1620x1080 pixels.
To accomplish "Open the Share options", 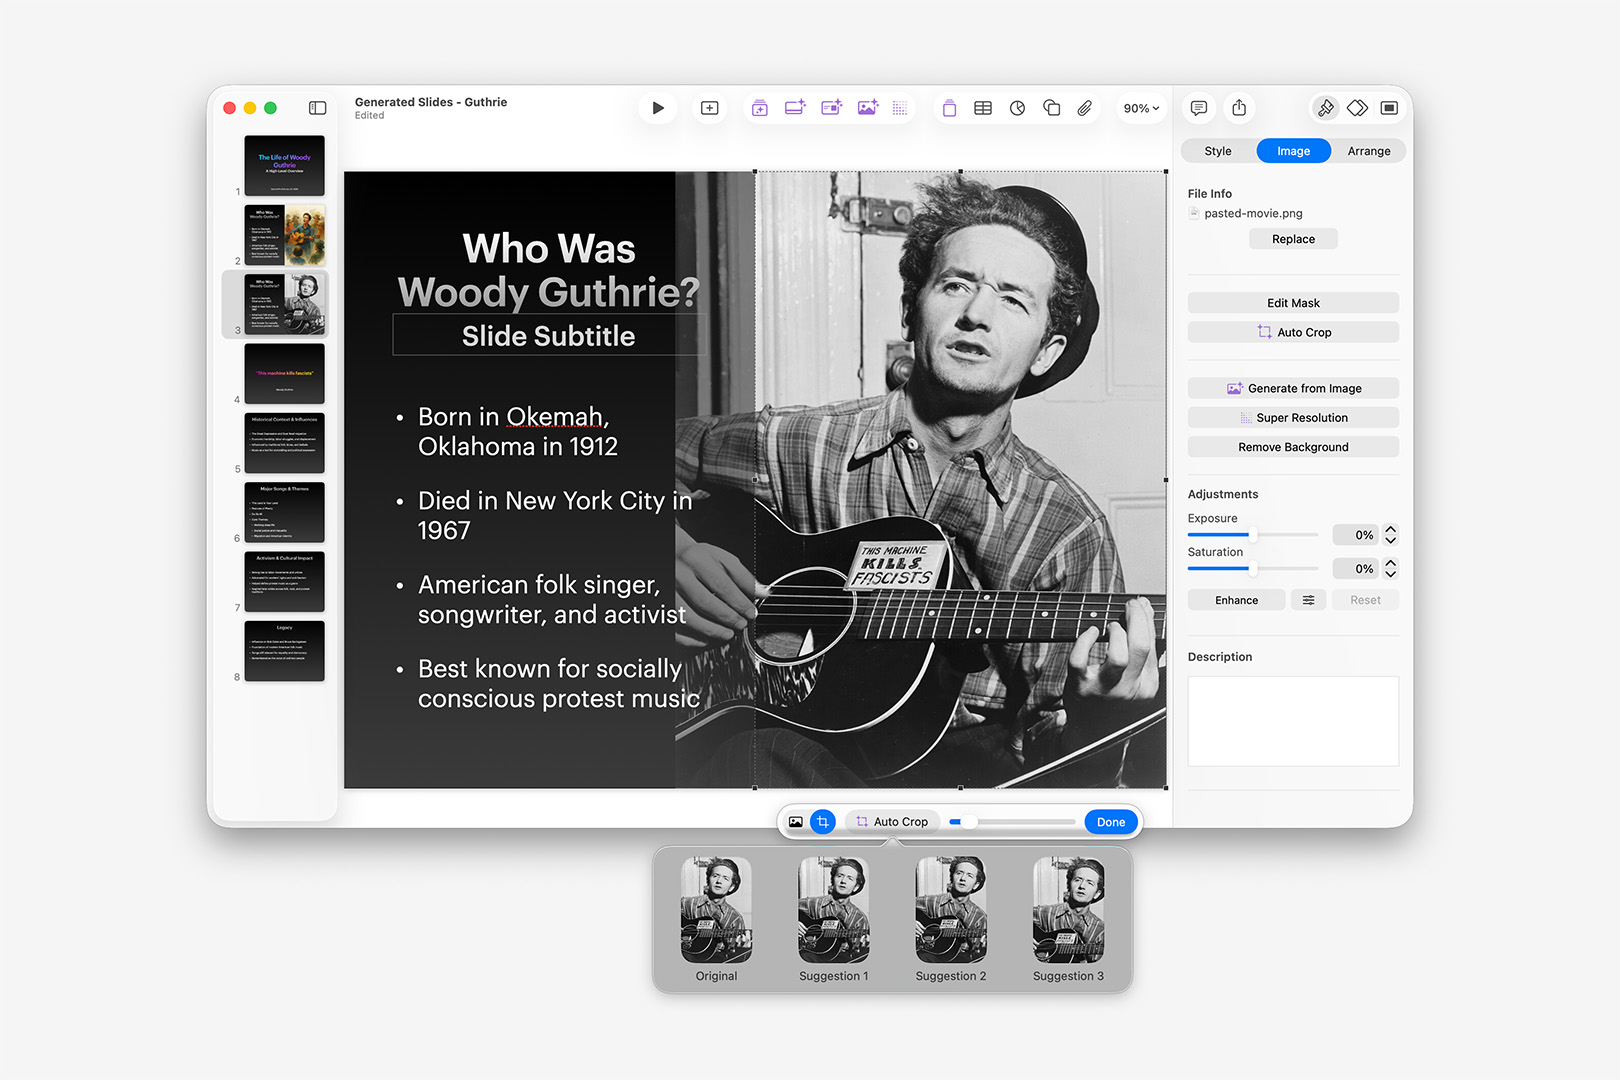I will (1240, 108).
